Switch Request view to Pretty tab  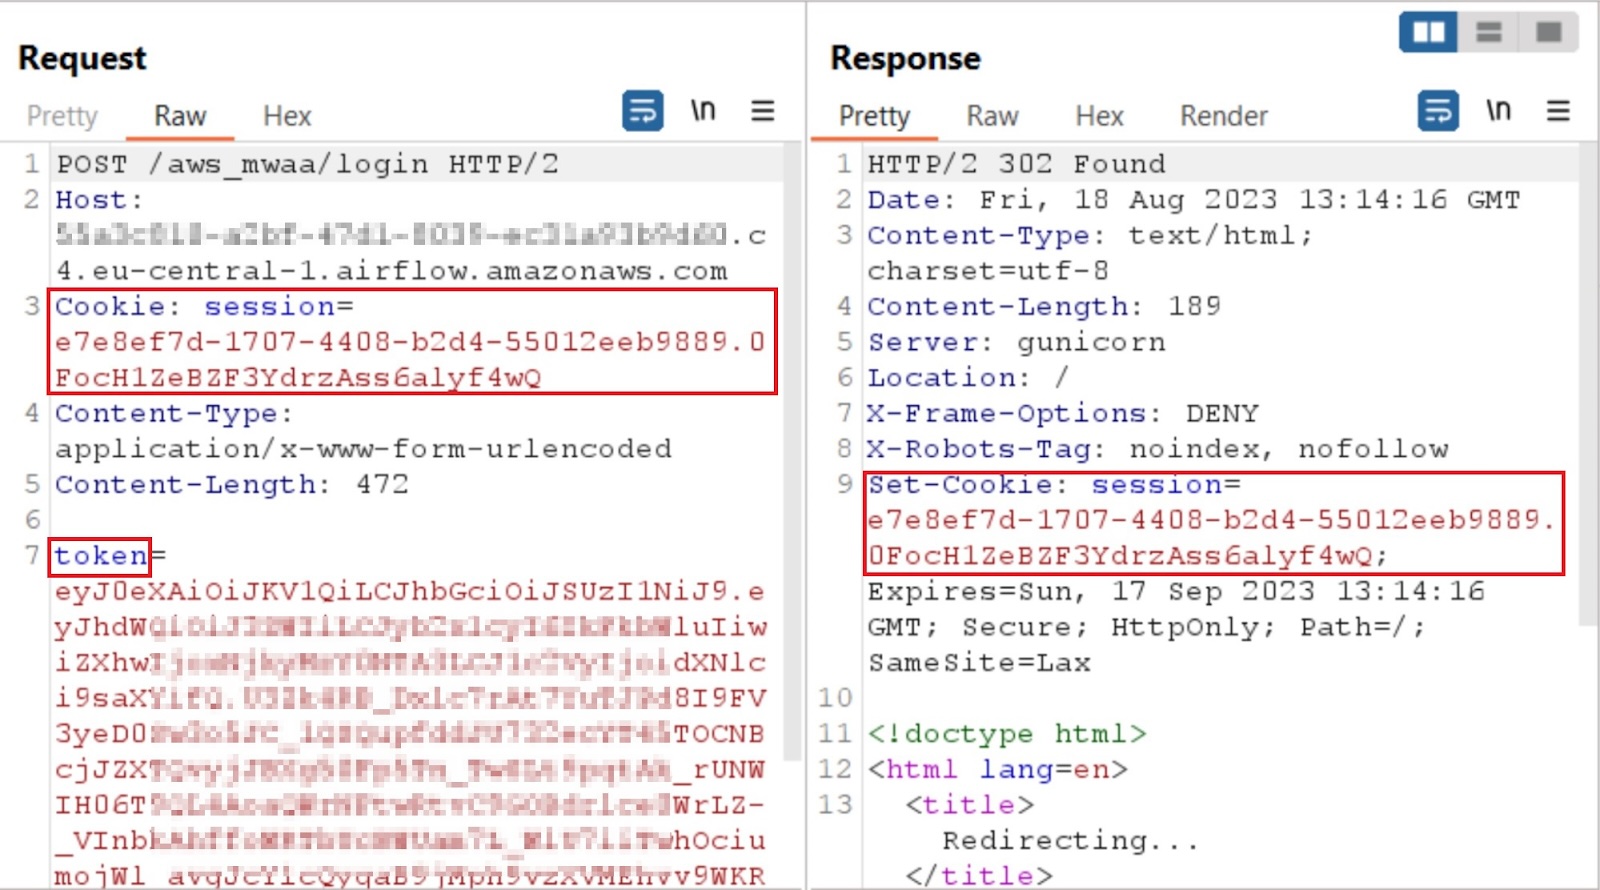coord(62,116)
